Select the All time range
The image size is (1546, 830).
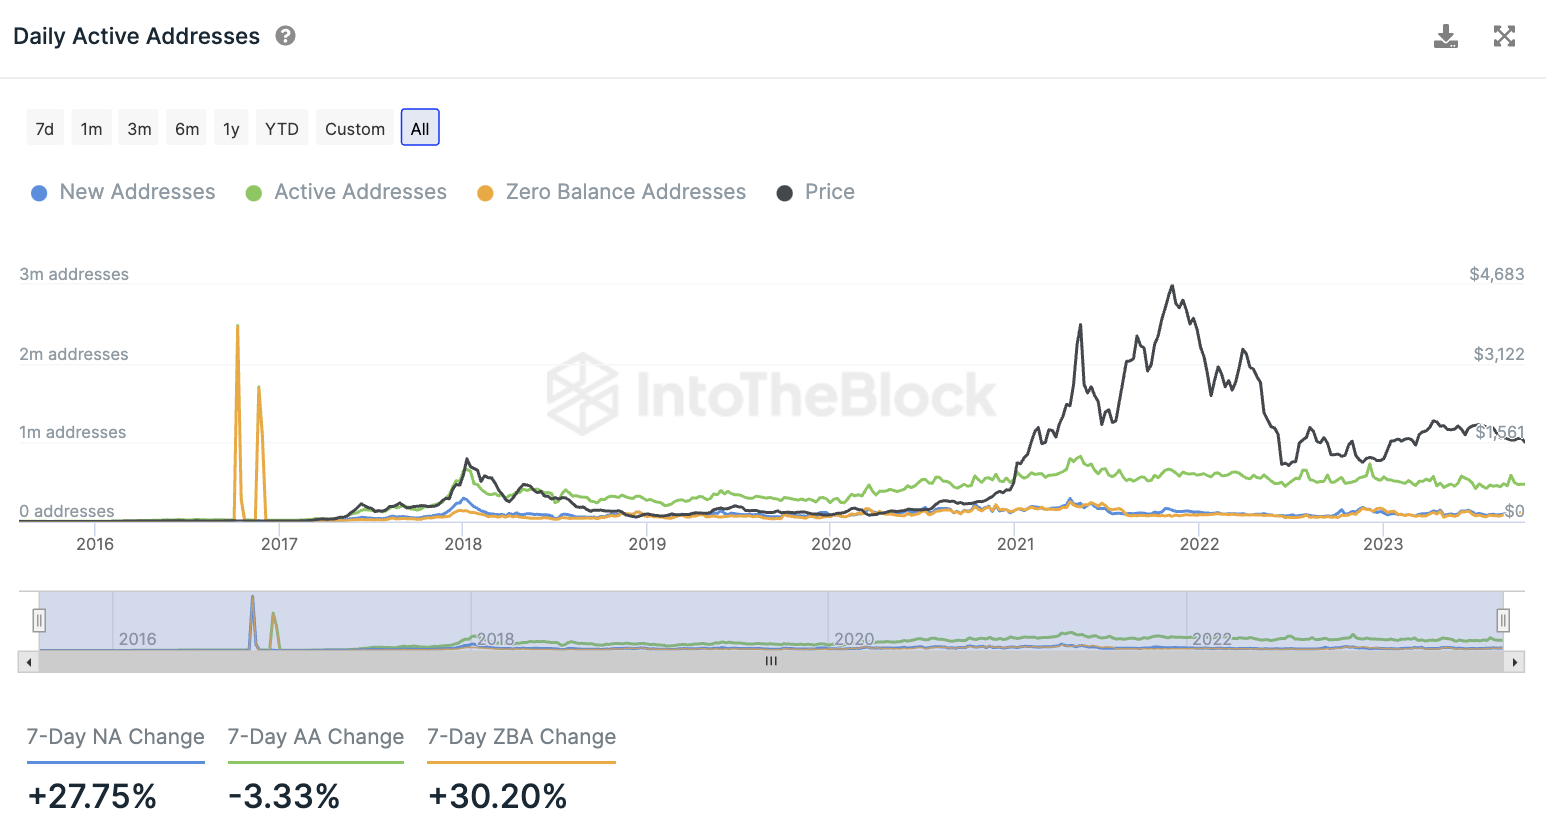coord(420,128)
